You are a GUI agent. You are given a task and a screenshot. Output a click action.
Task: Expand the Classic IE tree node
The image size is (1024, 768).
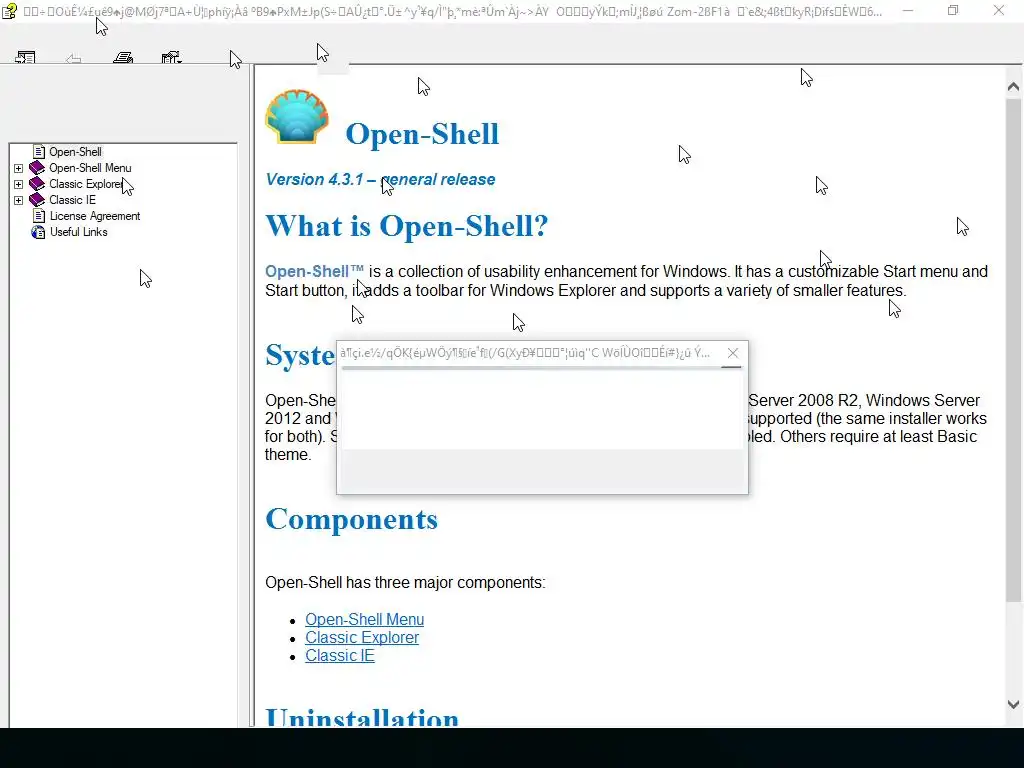click(x=18, y=200)
